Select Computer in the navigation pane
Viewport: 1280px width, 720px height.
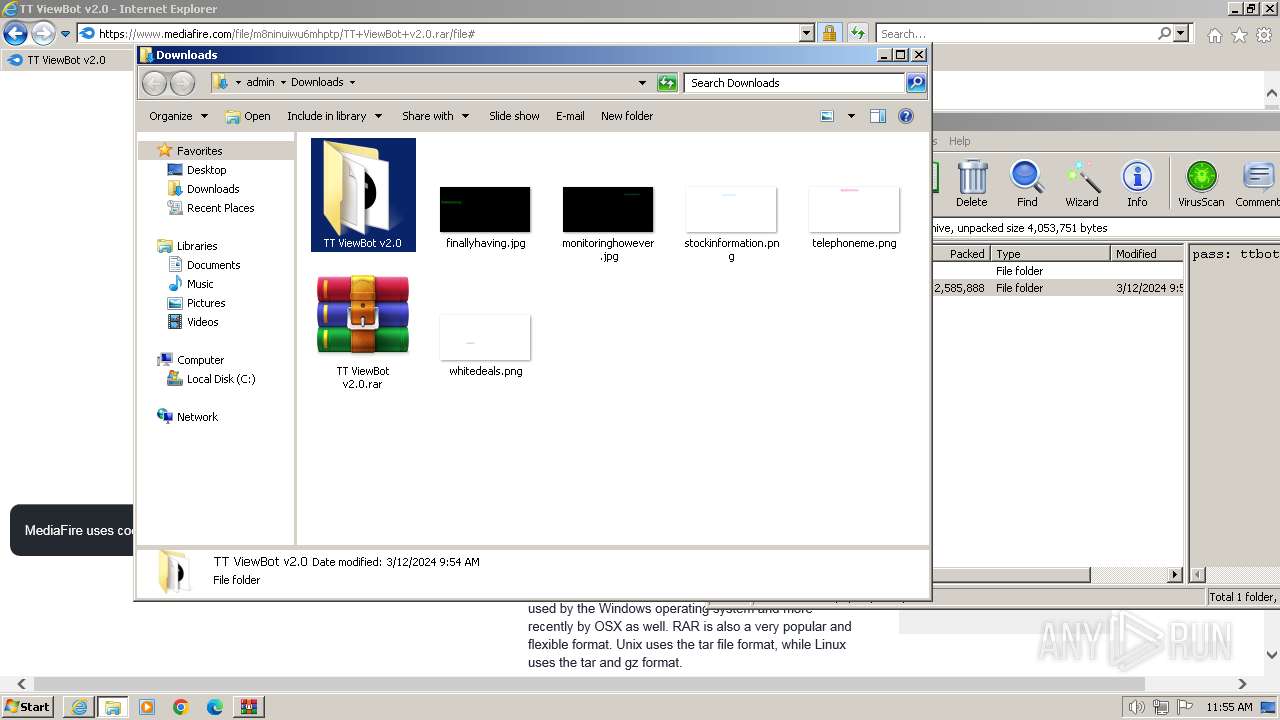tap(200, 360)
